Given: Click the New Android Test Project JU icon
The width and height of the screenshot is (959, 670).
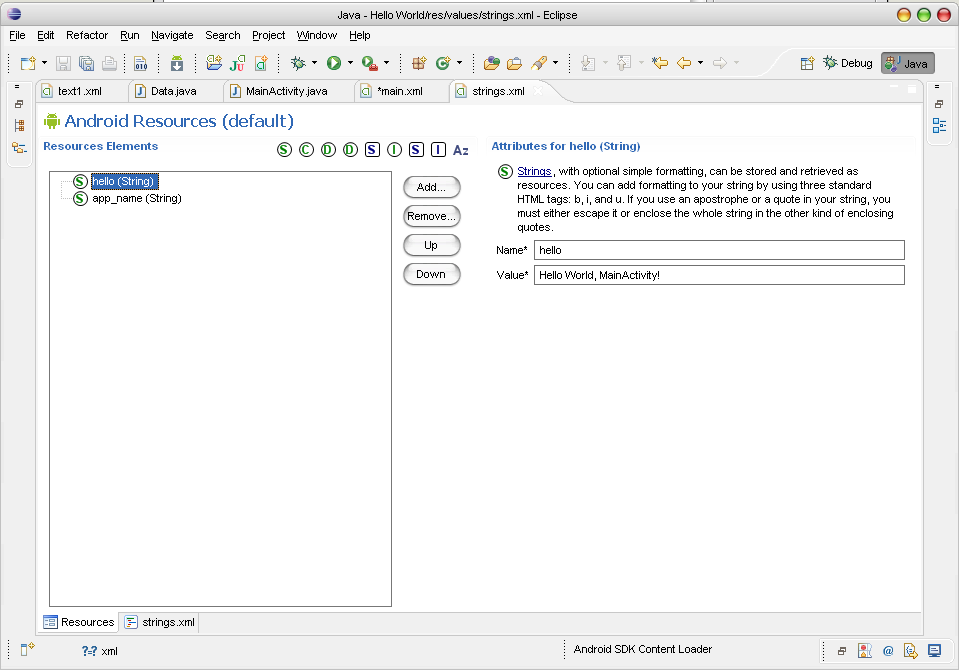Looking at the screenshot, I should click(237, 63).
